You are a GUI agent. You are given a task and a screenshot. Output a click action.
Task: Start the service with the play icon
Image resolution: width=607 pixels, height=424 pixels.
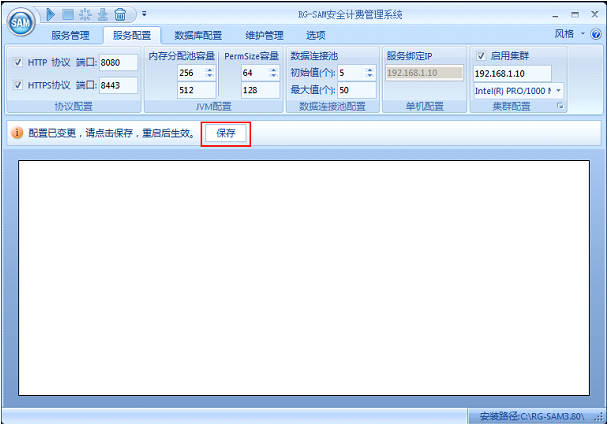tap(51, 14)
